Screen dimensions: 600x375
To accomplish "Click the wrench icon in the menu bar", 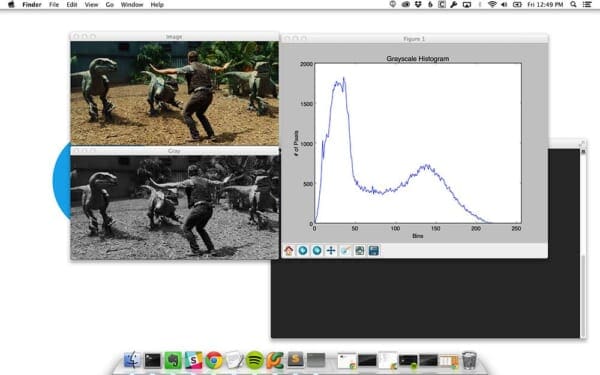I will [454, 5].
